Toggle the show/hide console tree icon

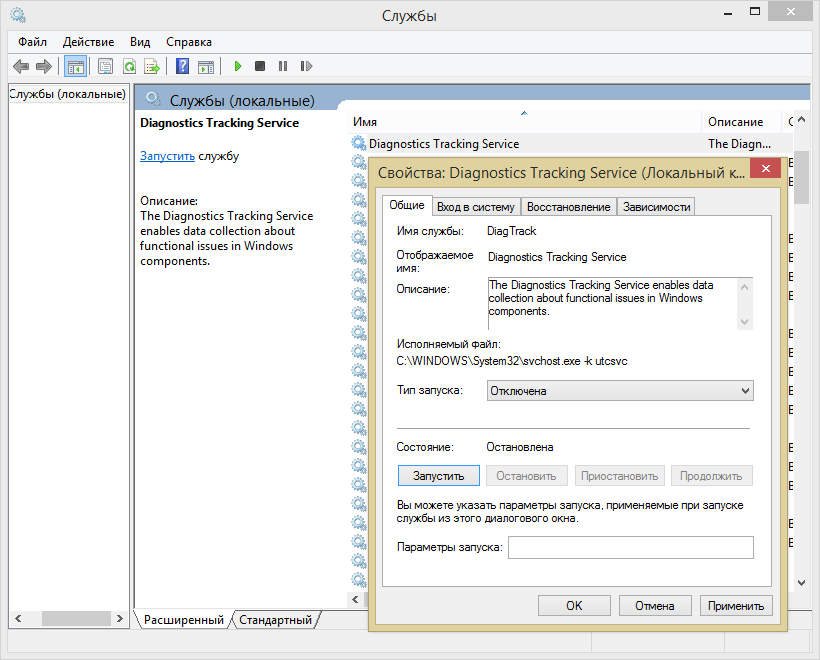75,66
